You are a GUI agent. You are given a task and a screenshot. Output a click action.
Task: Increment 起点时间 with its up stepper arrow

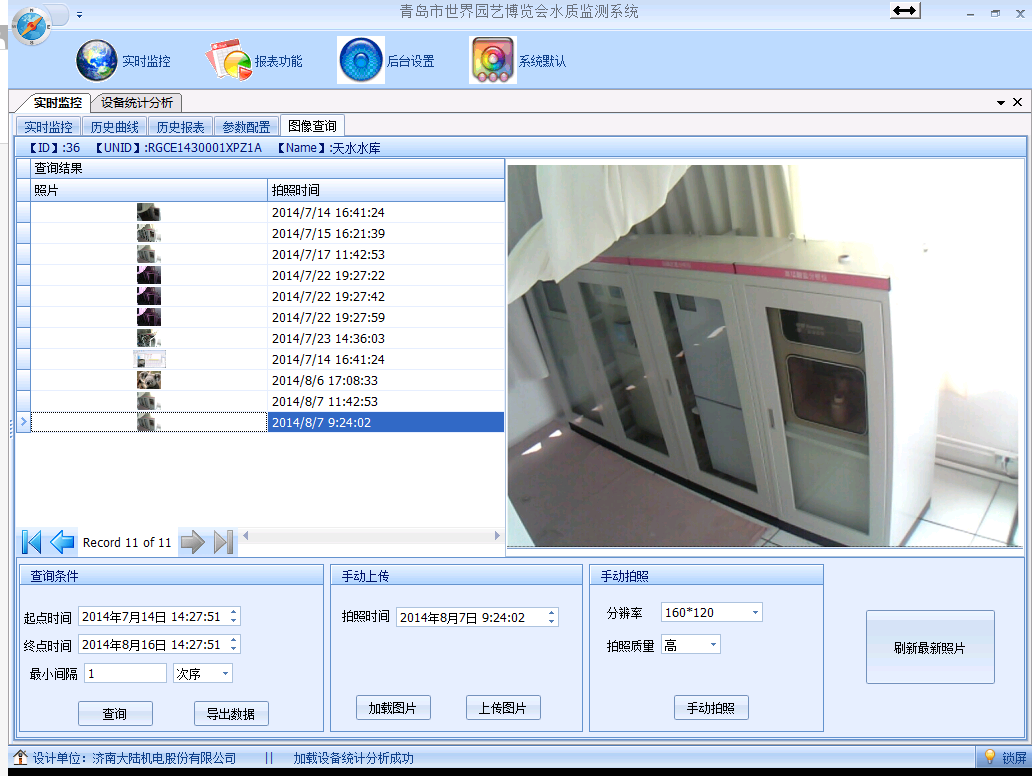coord(233,612)
